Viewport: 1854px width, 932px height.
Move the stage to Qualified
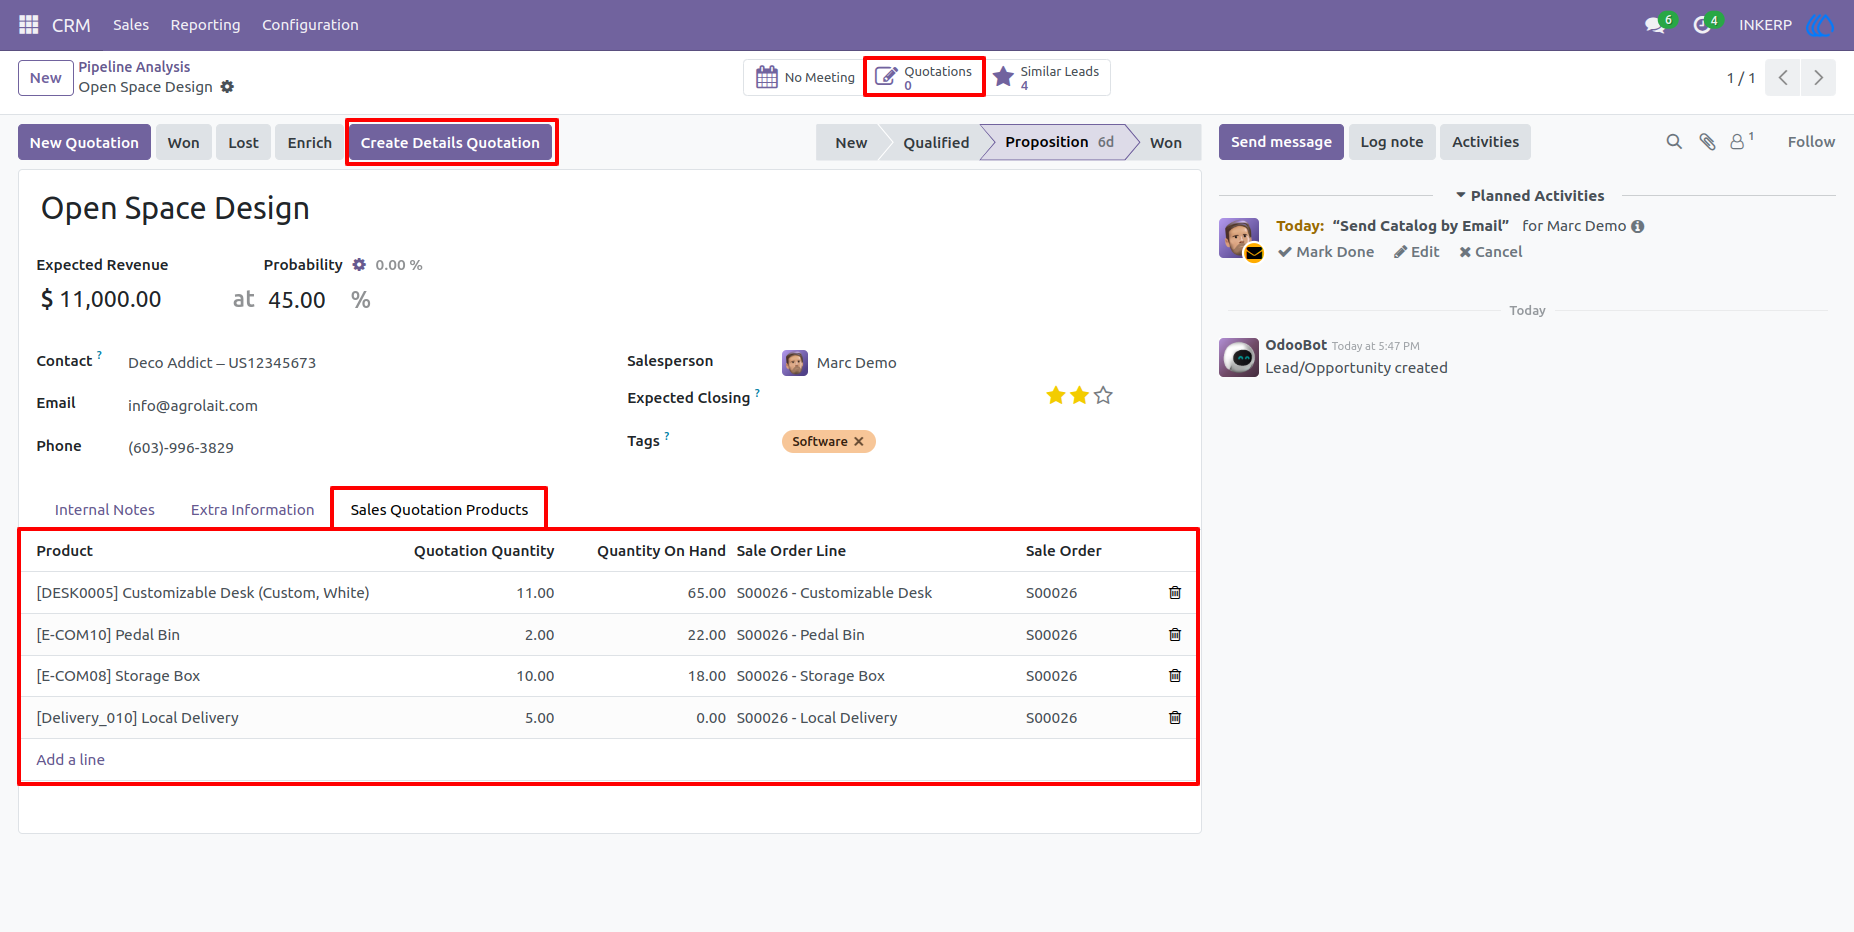[x=936, y=143]
